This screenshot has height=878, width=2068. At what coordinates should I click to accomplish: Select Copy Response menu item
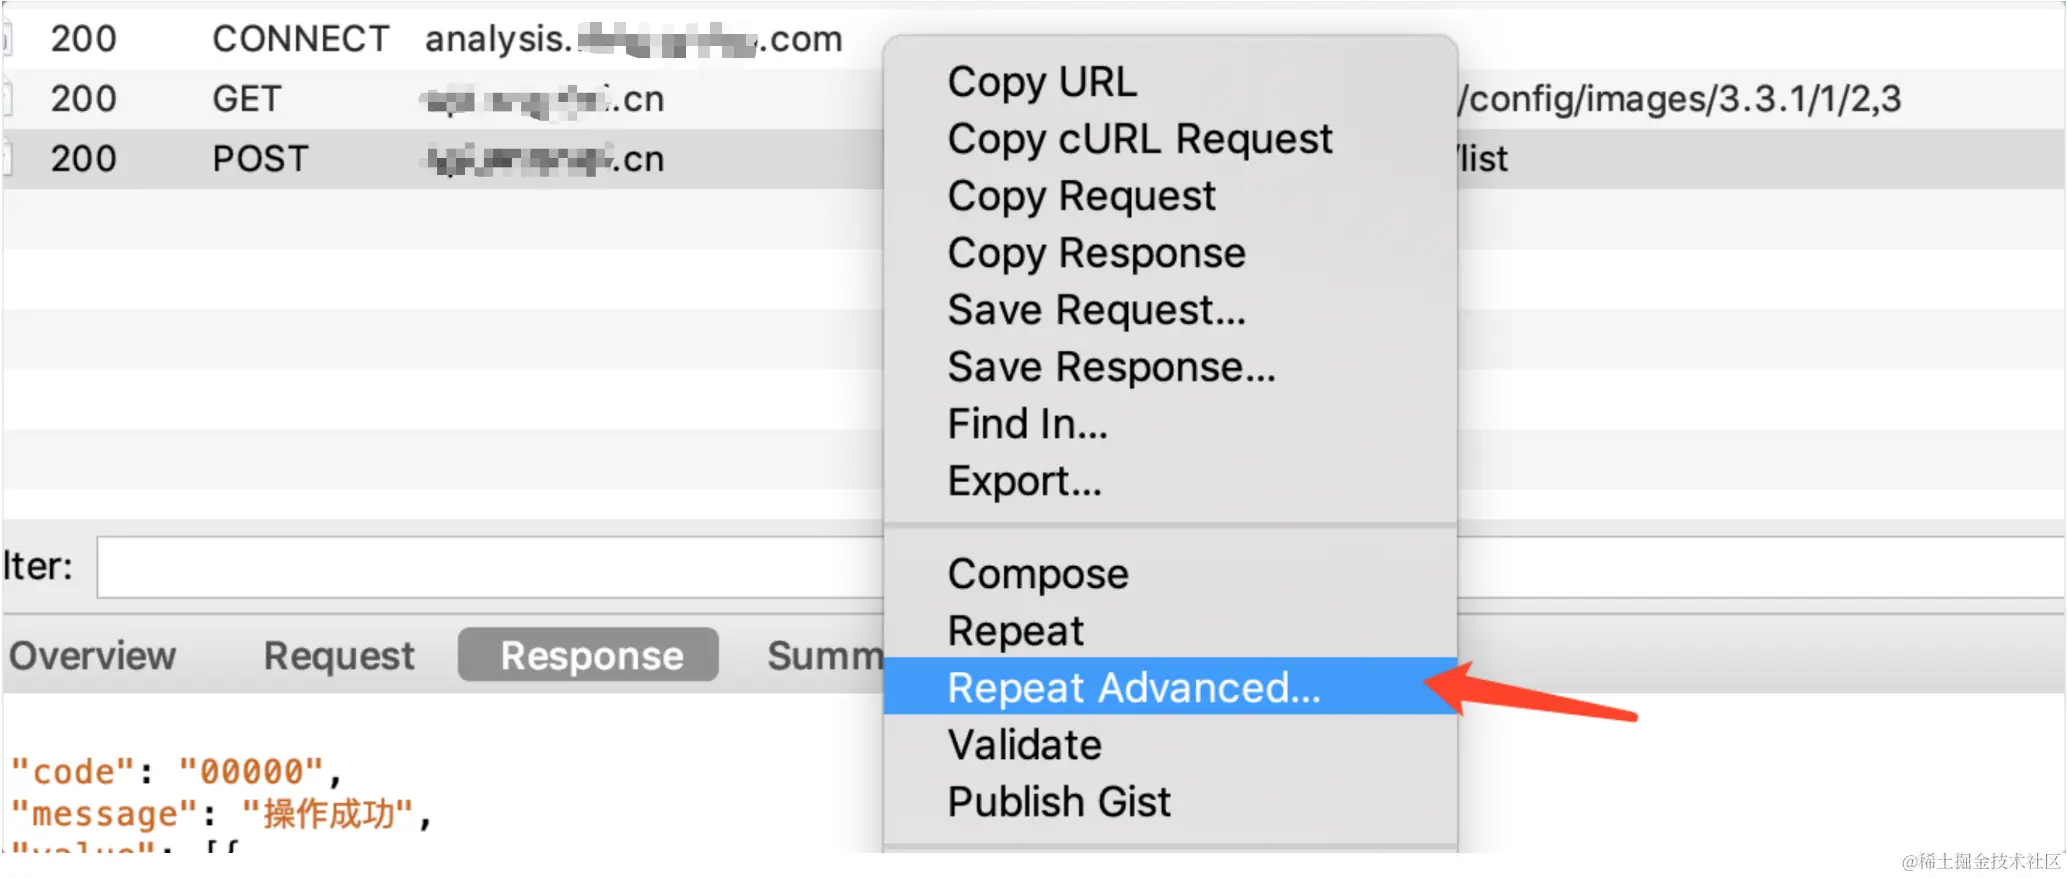point(1096,253)
